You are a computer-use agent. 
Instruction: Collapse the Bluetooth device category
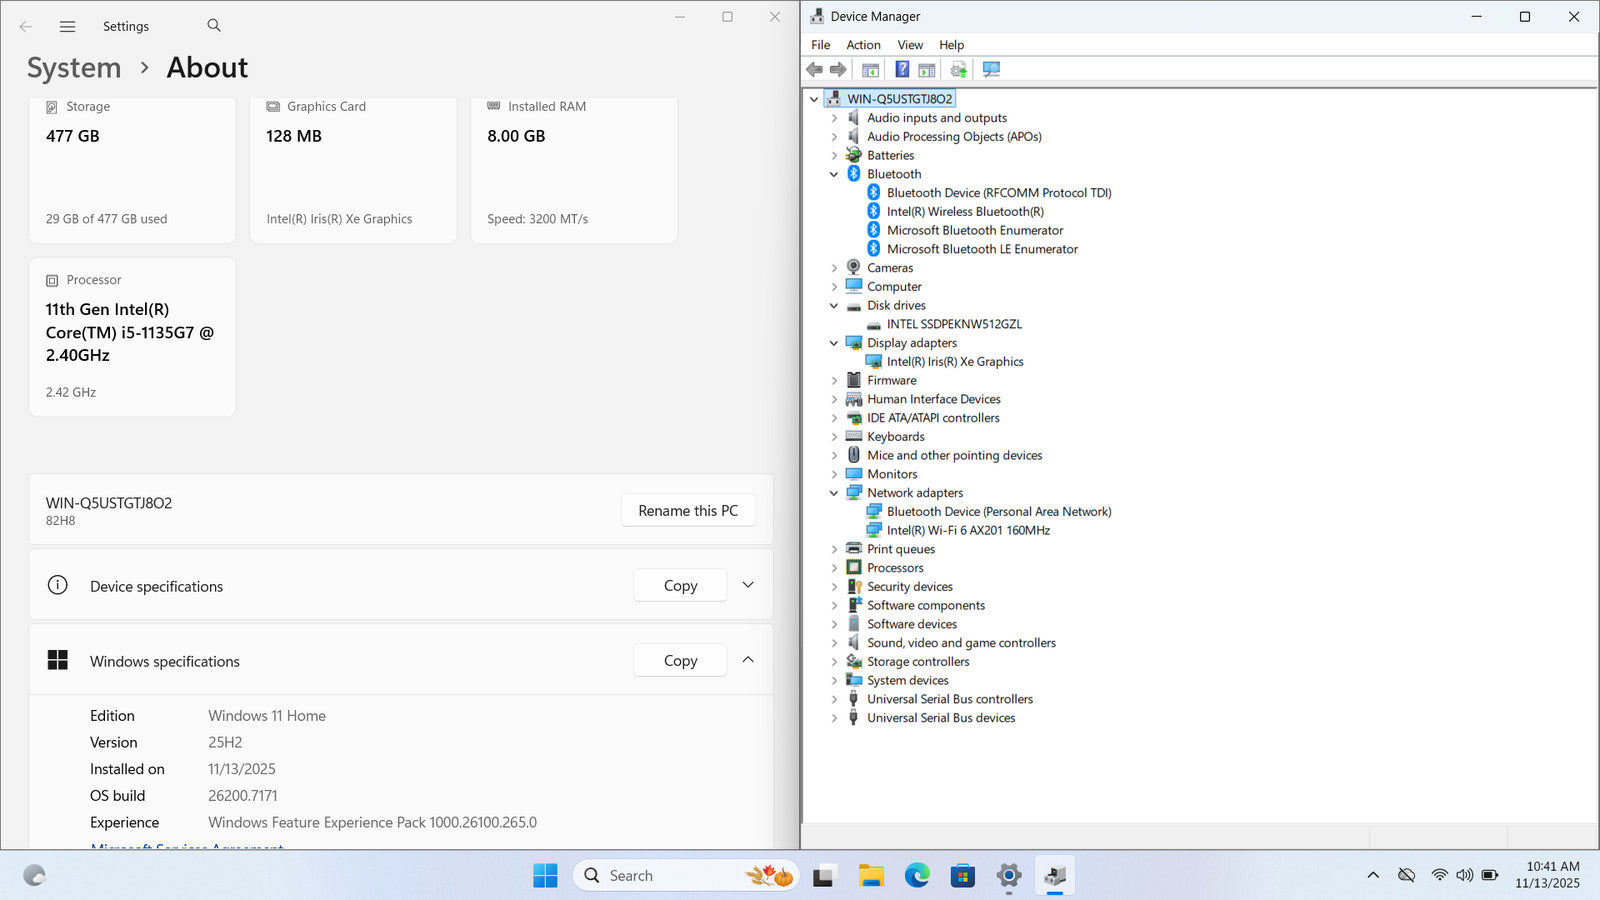pos(834,174)
